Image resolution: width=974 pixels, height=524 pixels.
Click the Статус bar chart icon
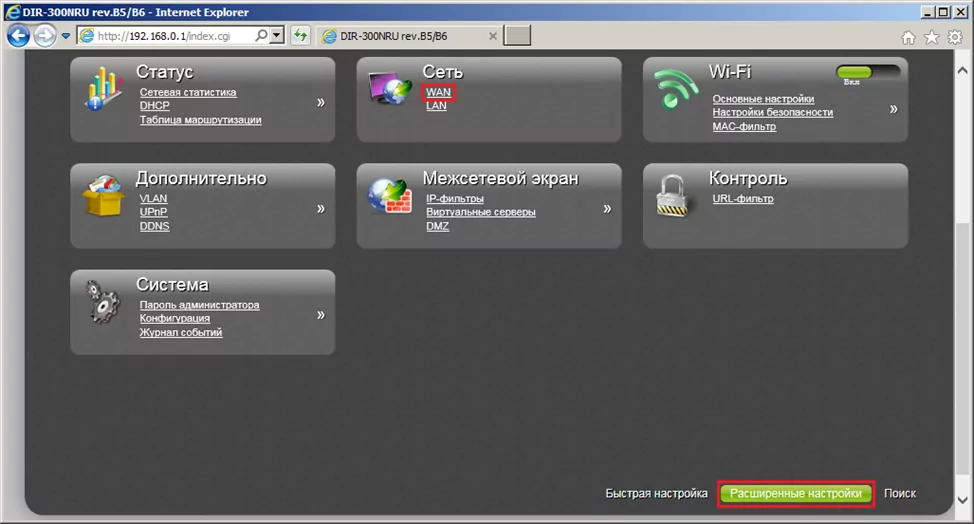tap(102, 89)
